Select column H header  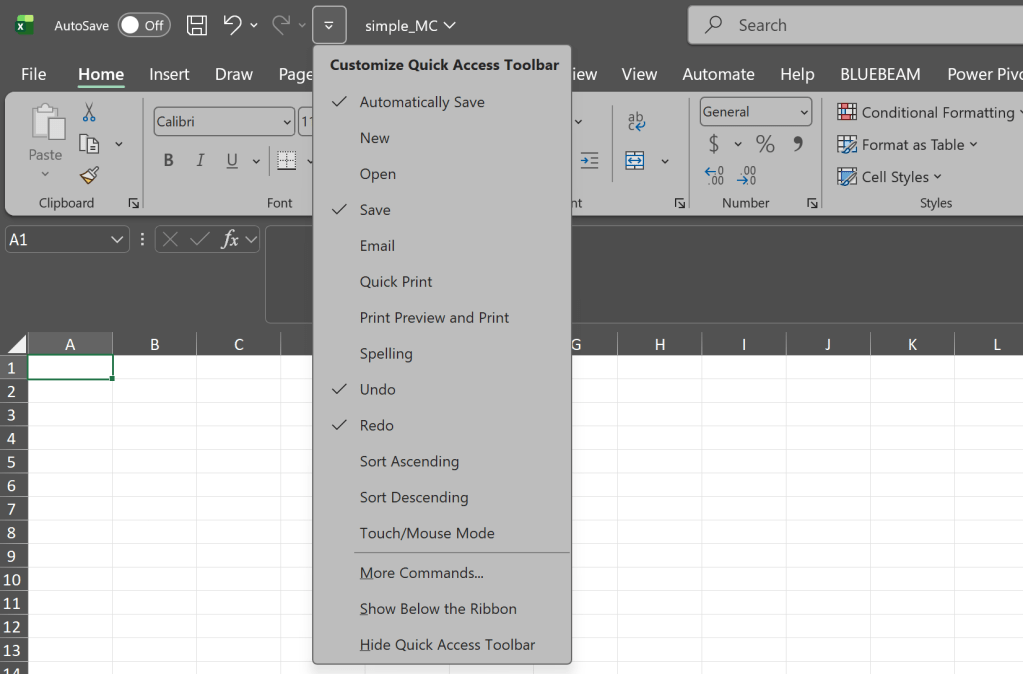pos(660,344)
